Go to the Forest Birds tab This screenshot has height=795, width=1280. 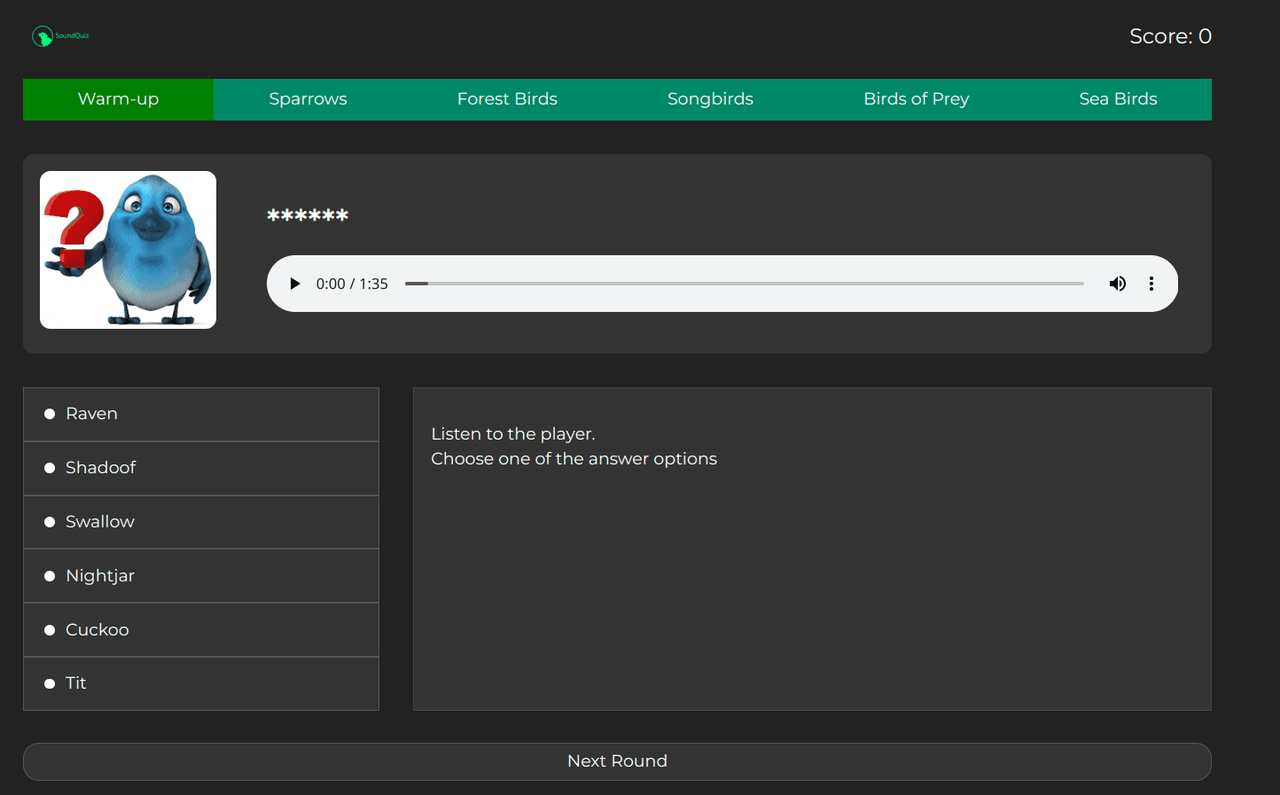507,99
